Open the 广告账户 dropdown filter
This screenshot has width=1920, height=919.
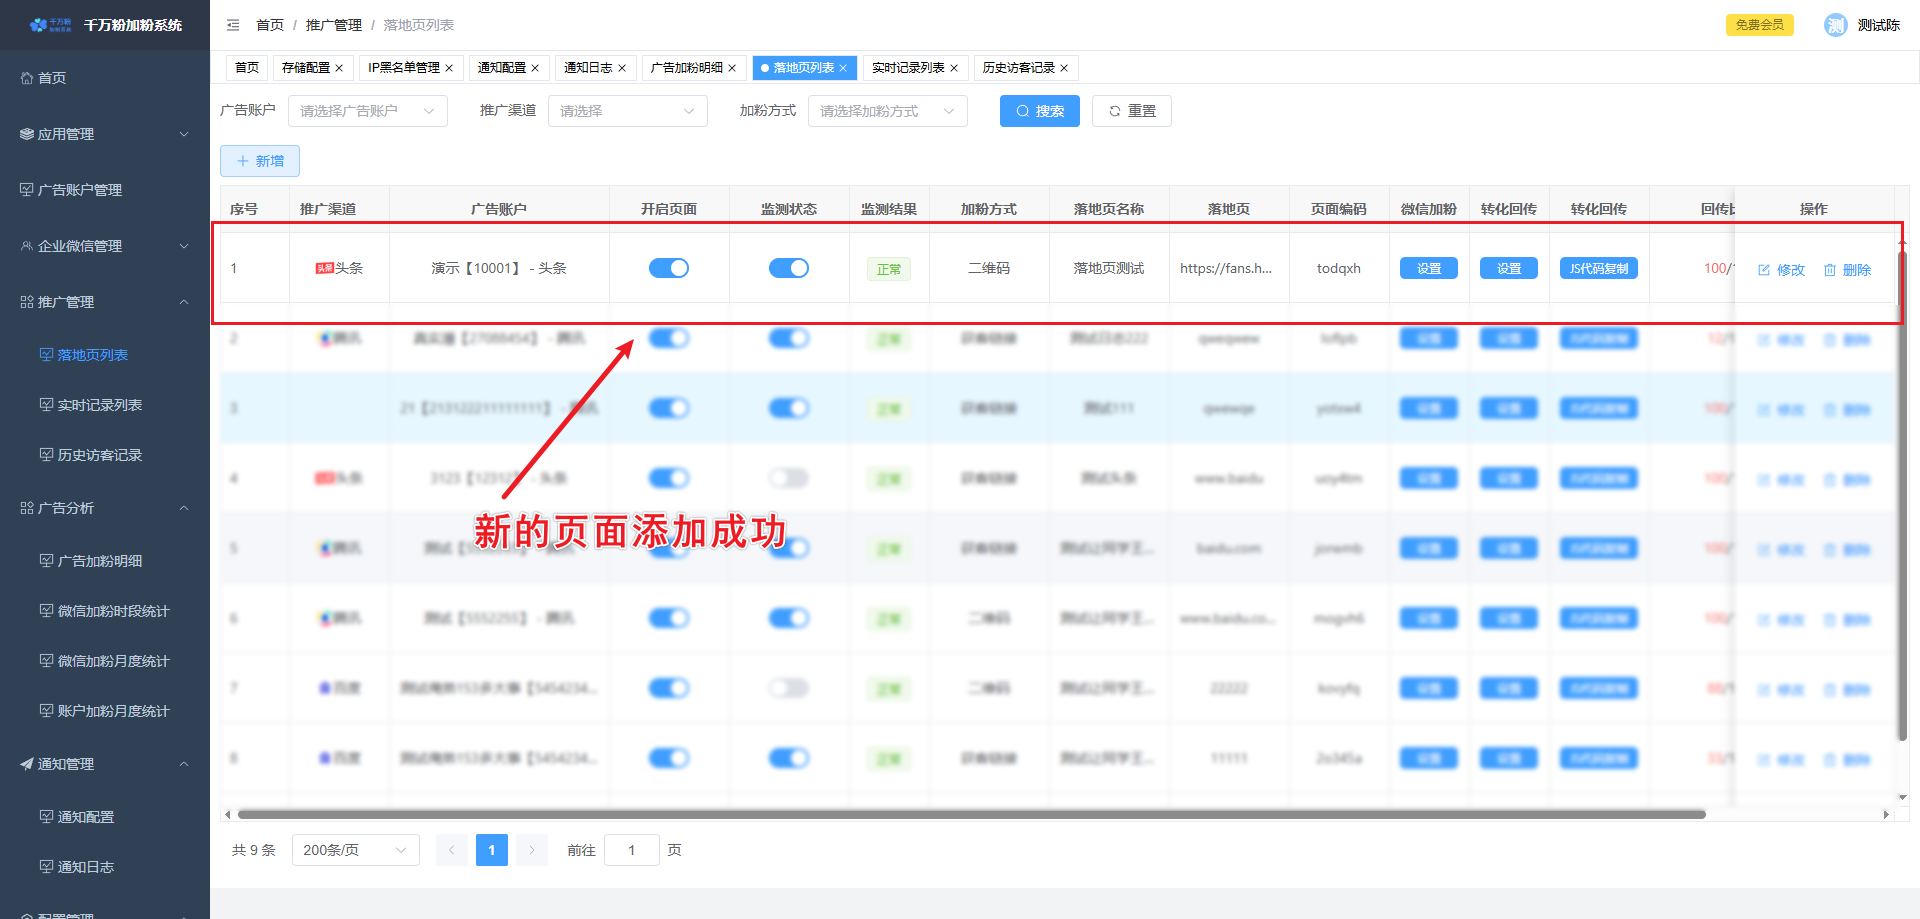tap(367, 111)
